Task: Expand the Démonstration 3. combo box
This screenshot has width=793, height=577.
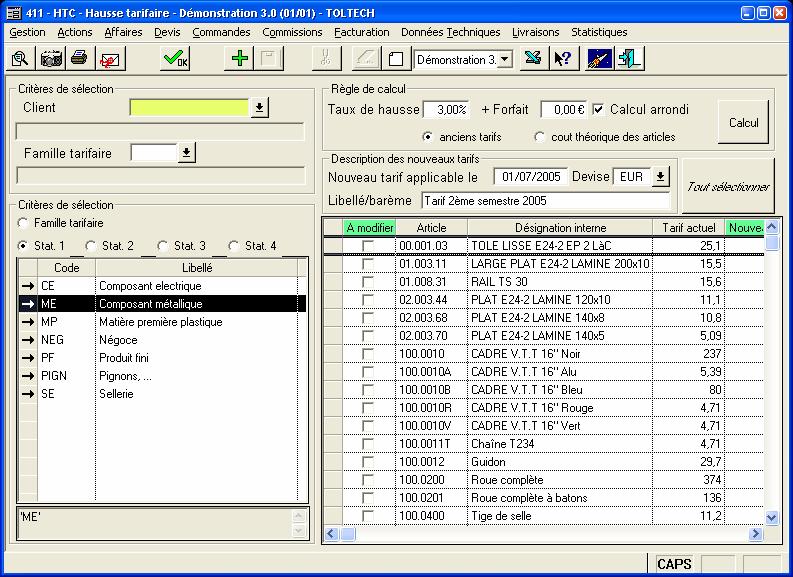Action: 504,60
